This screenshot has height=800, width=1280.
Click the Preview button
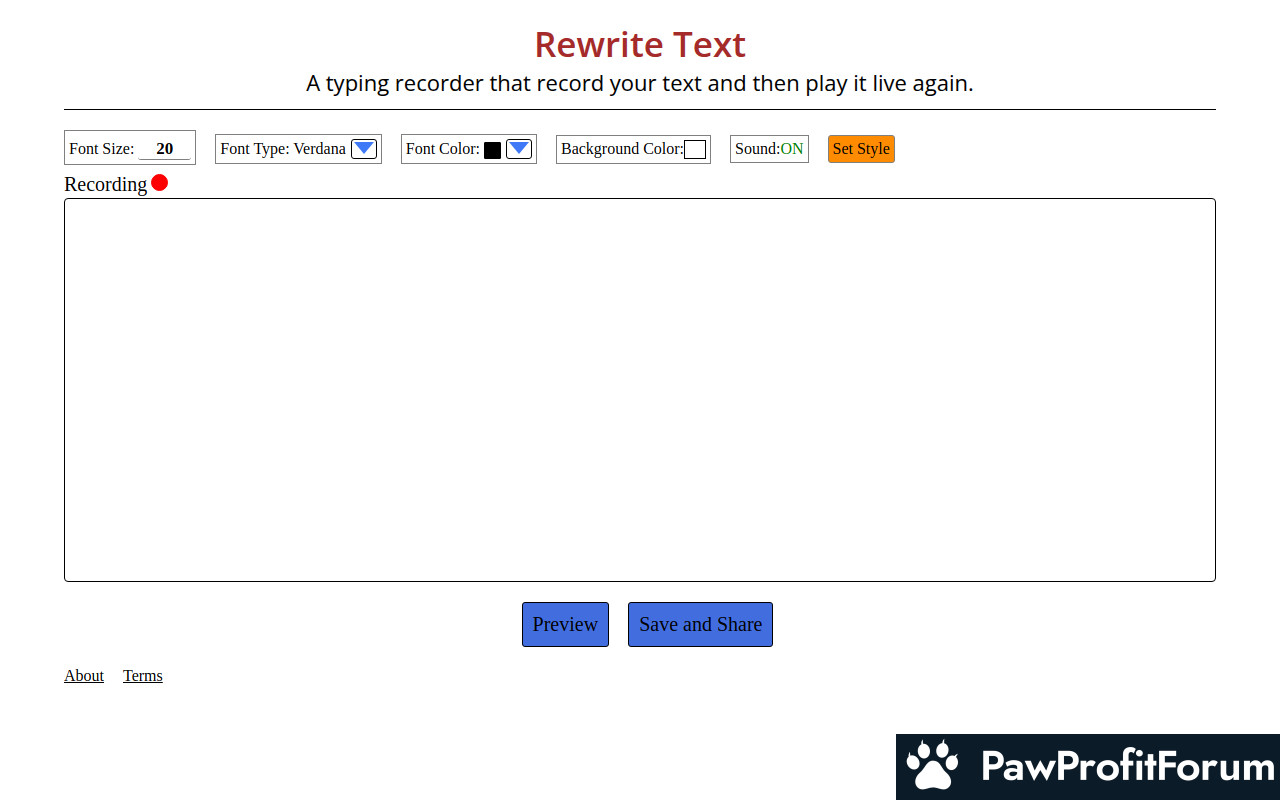[x=565, y=624]
